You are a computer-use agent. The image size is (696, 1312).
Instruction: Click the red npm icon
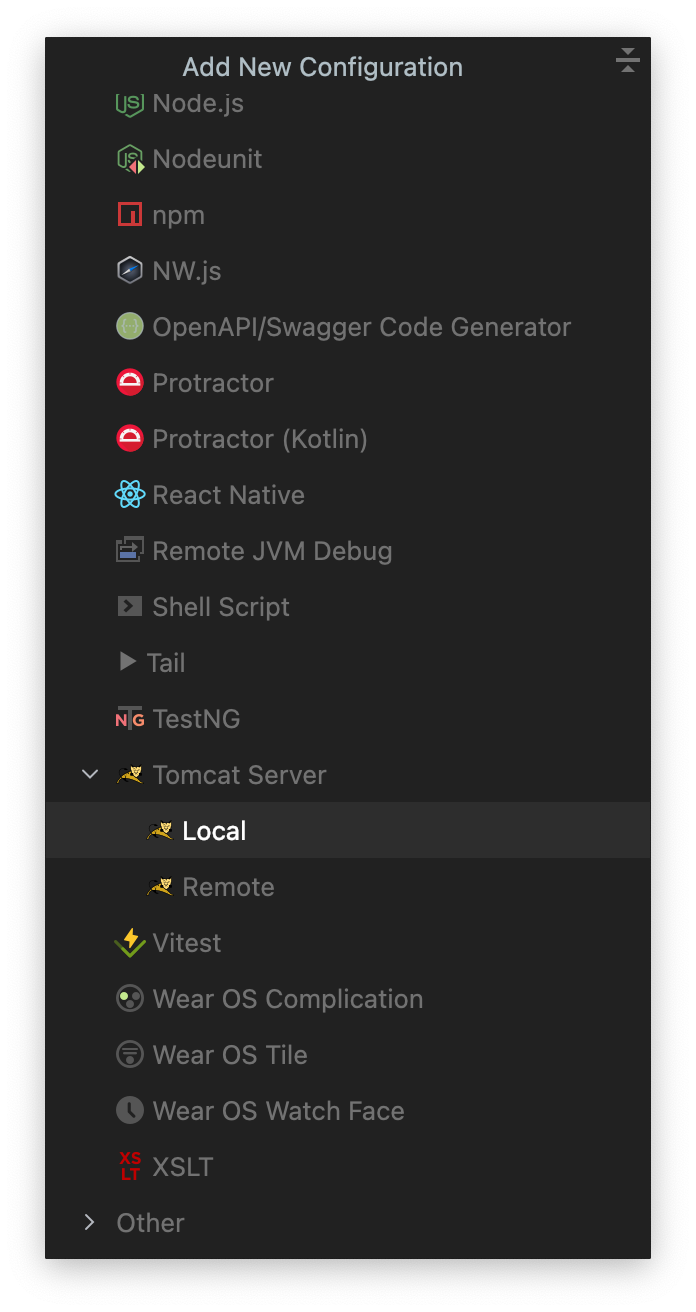click(x=130, y=215)
